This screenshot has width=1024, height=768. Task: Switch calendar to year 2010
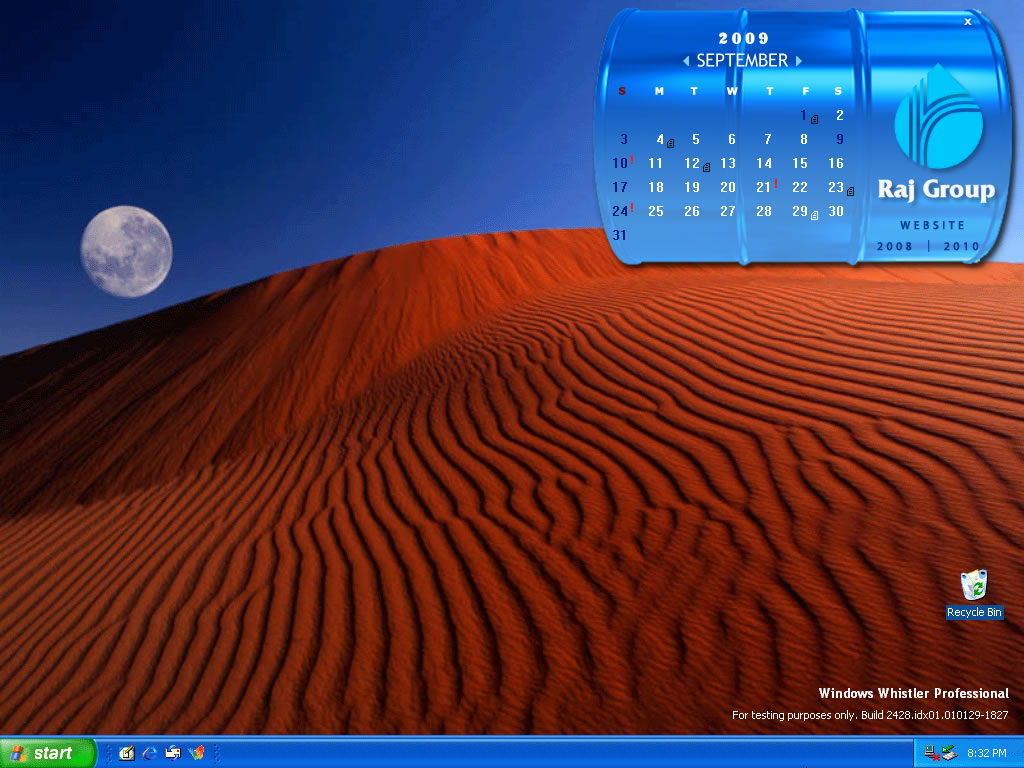(961, 246)
